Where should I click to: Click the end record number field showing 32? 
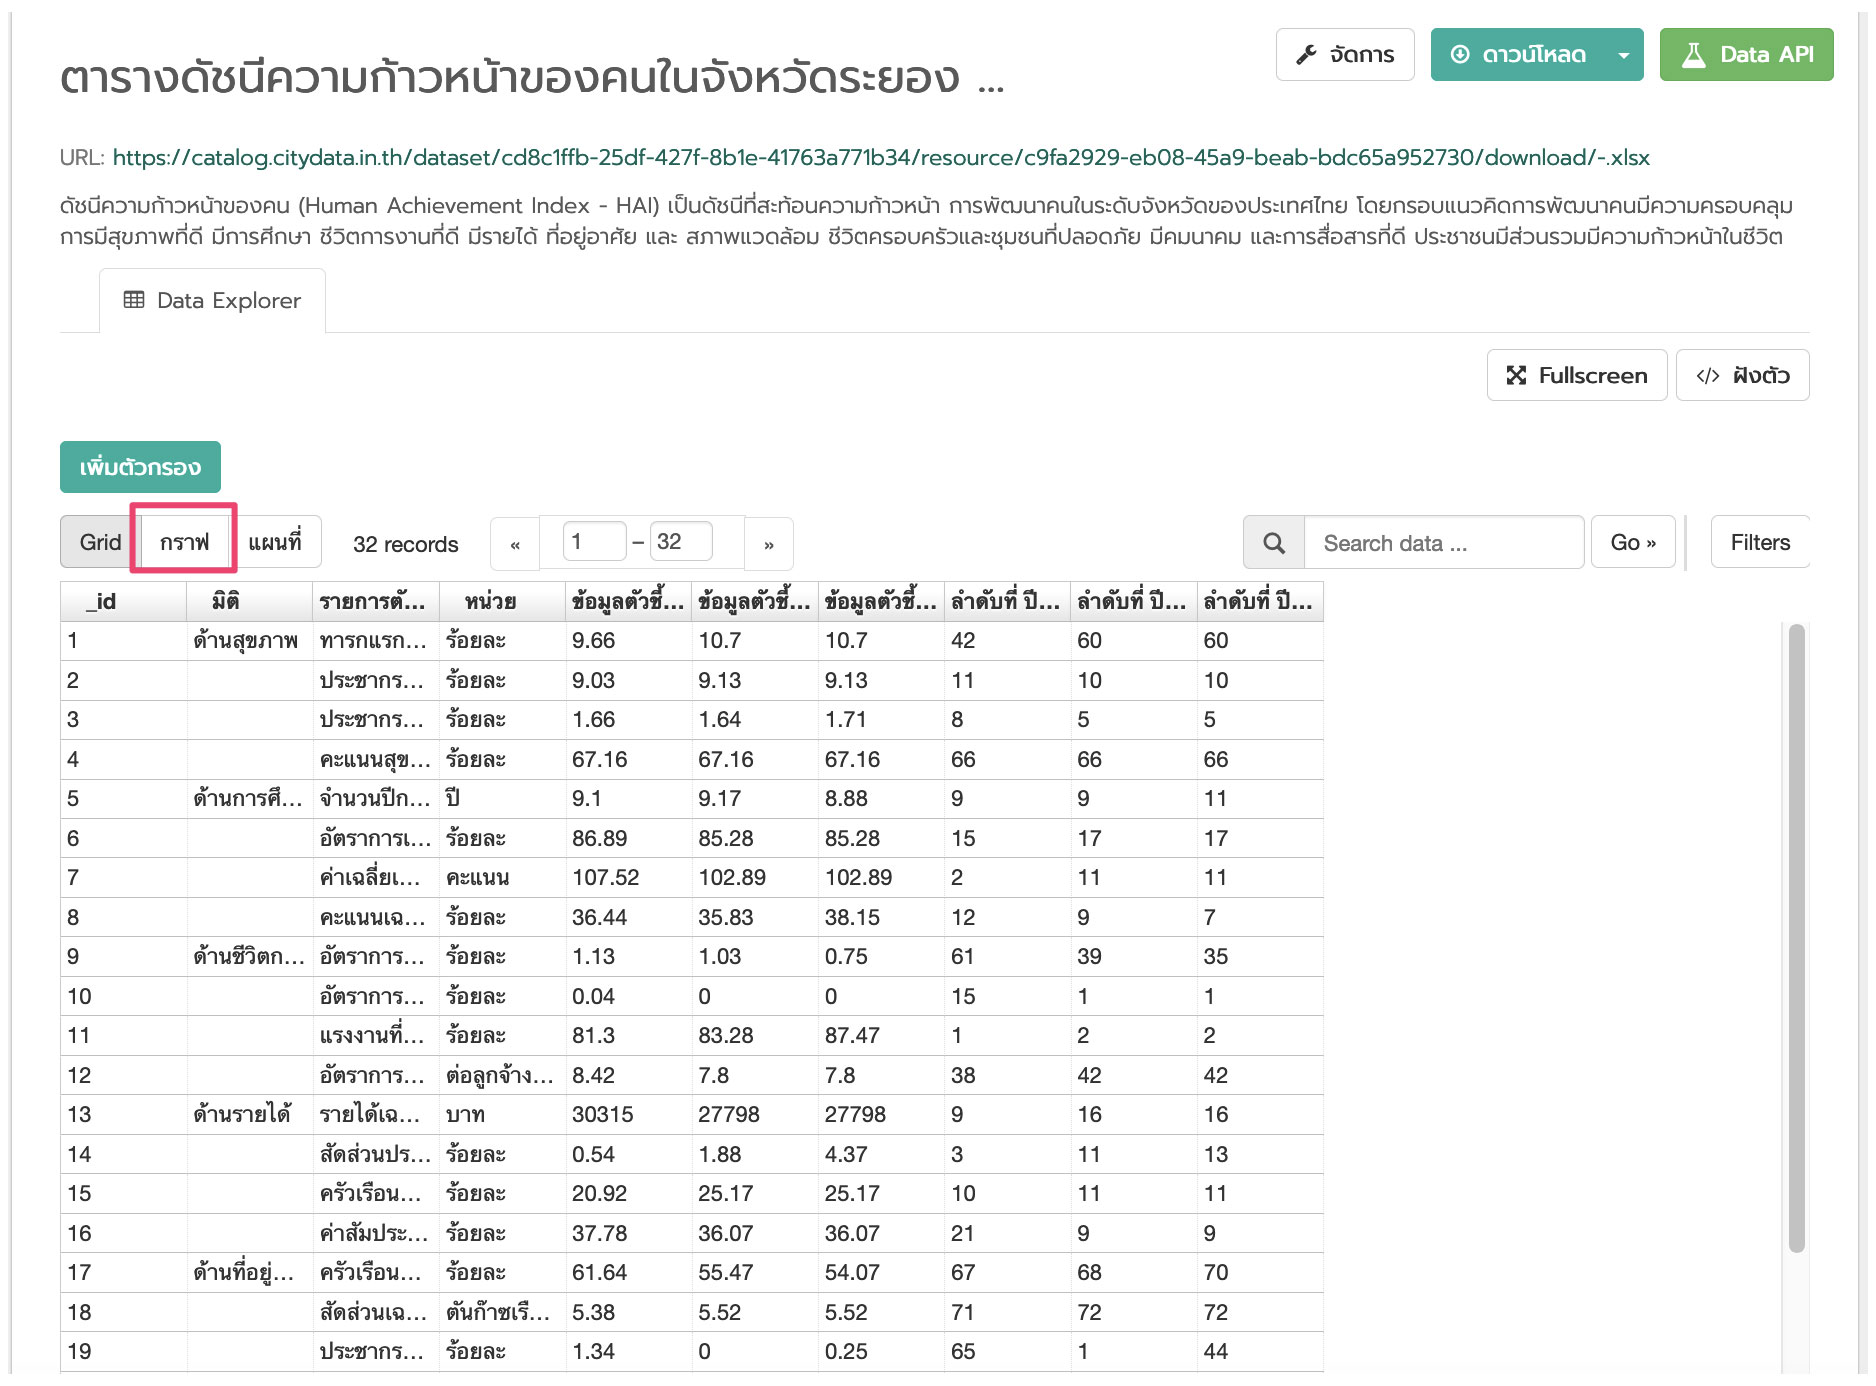point(681,542)
